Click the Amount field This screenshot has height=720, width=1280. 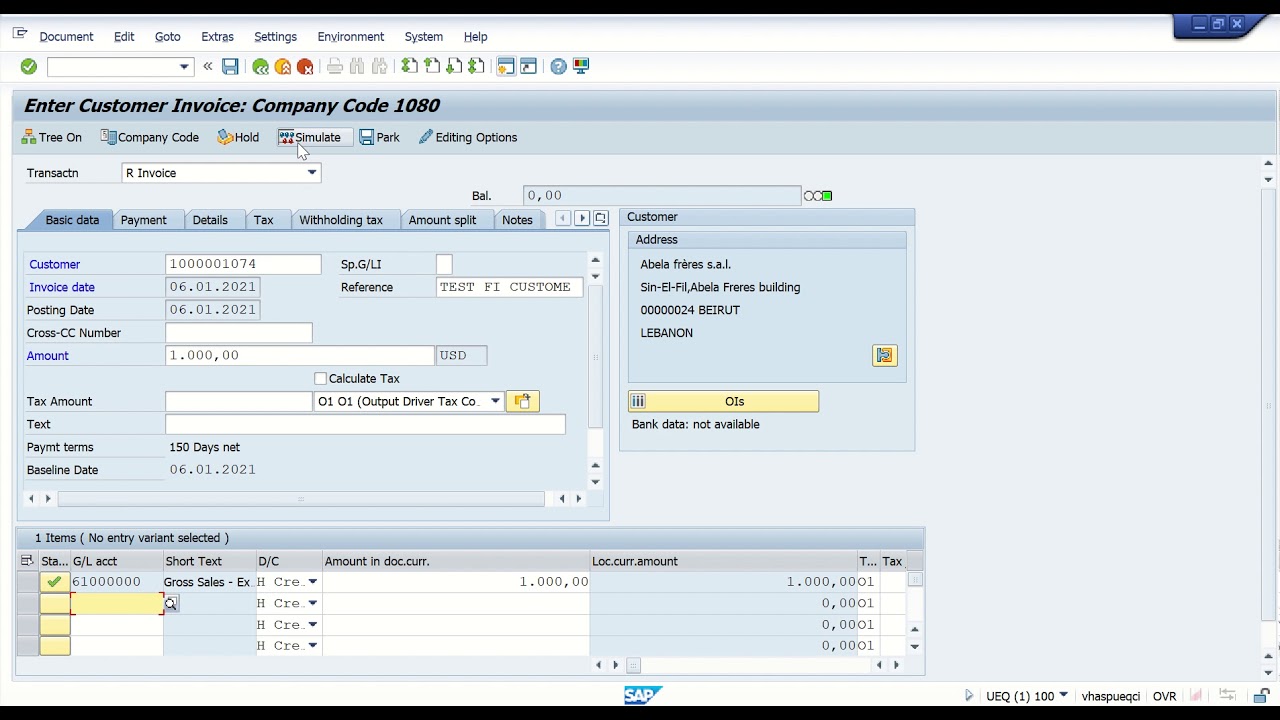pyautogui.click(x=299, y=355)
